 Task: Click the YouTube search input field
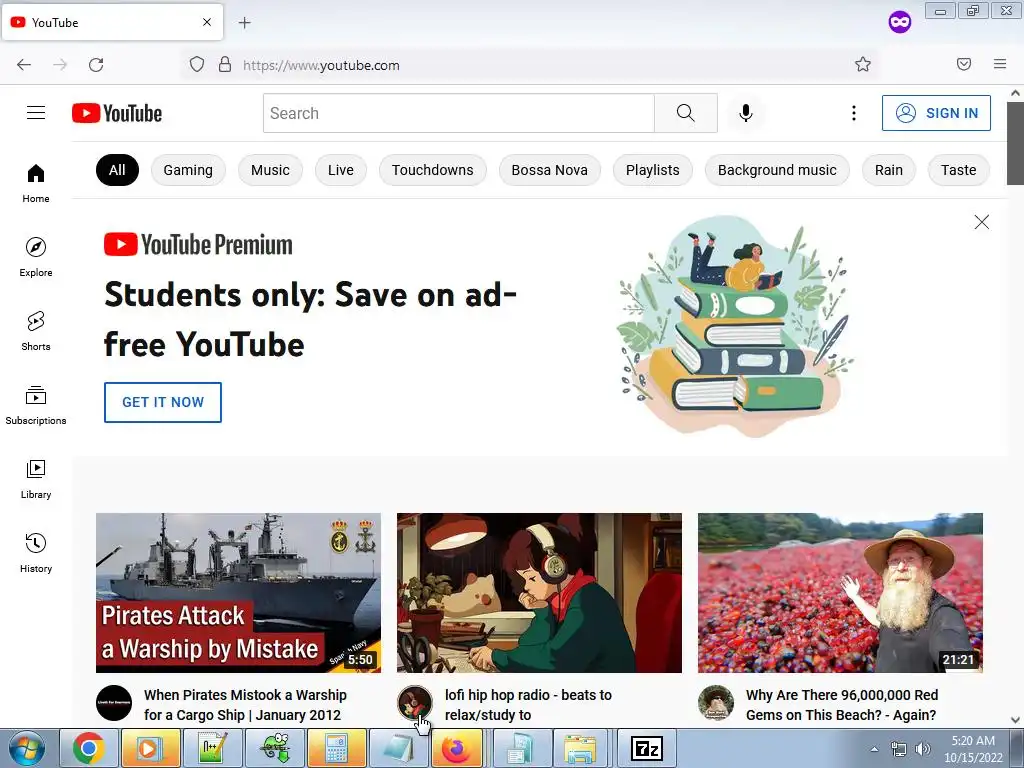458,113
